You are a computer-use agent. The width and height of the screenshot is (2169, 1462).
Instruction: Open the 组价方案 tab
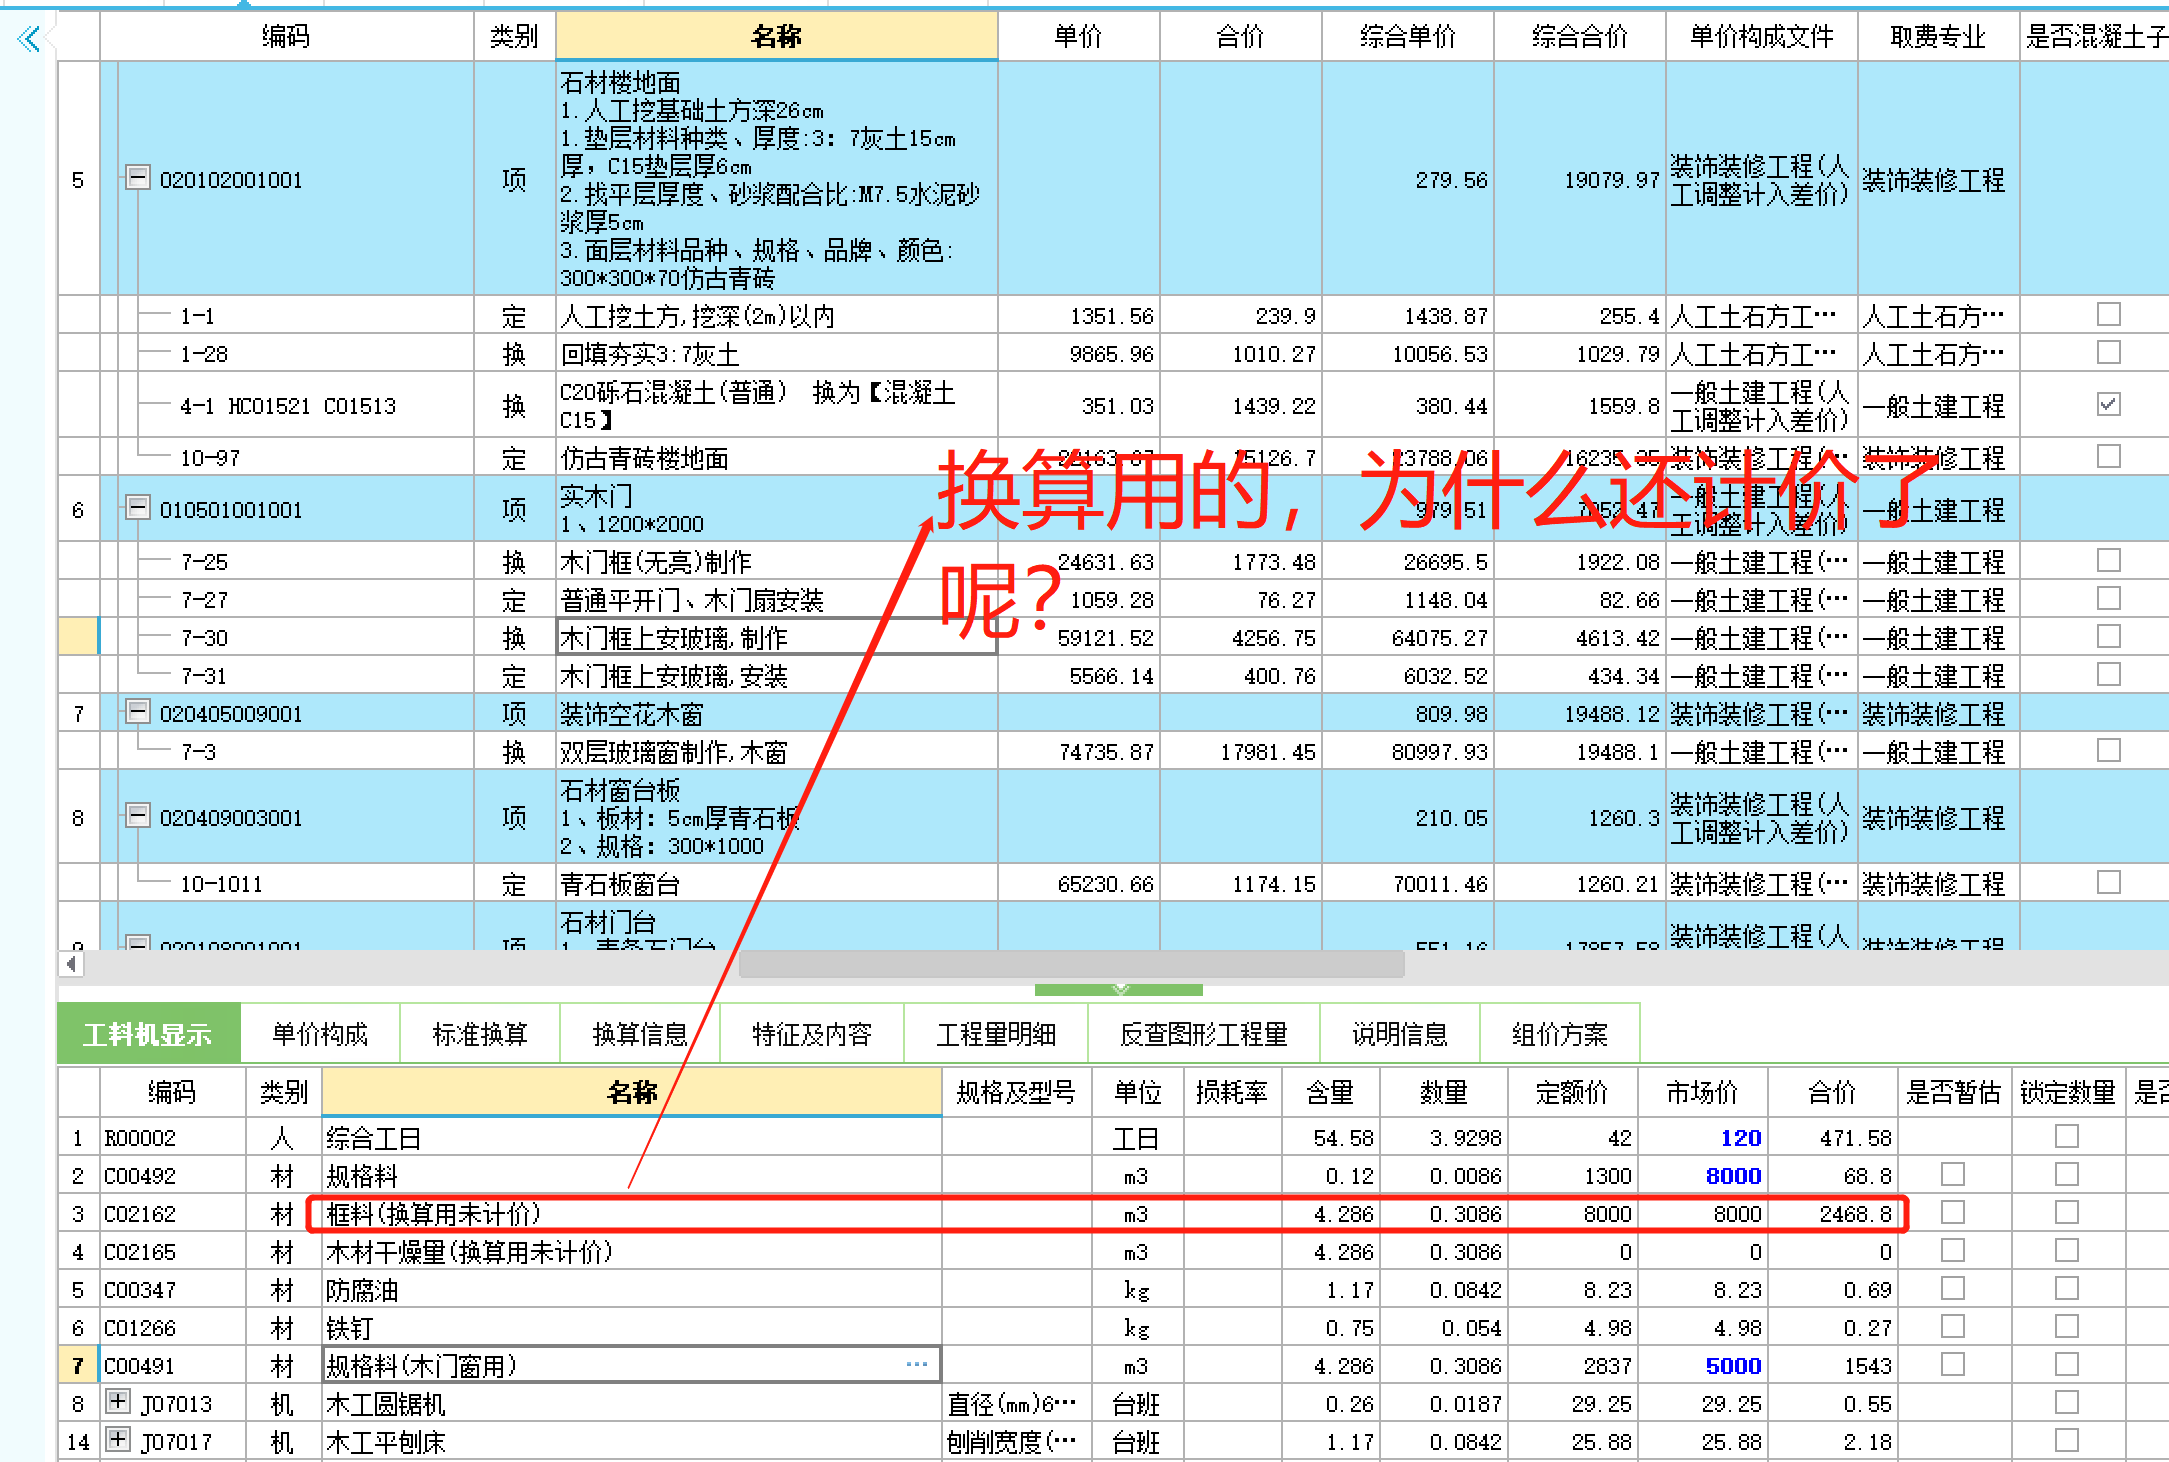1560,1034
